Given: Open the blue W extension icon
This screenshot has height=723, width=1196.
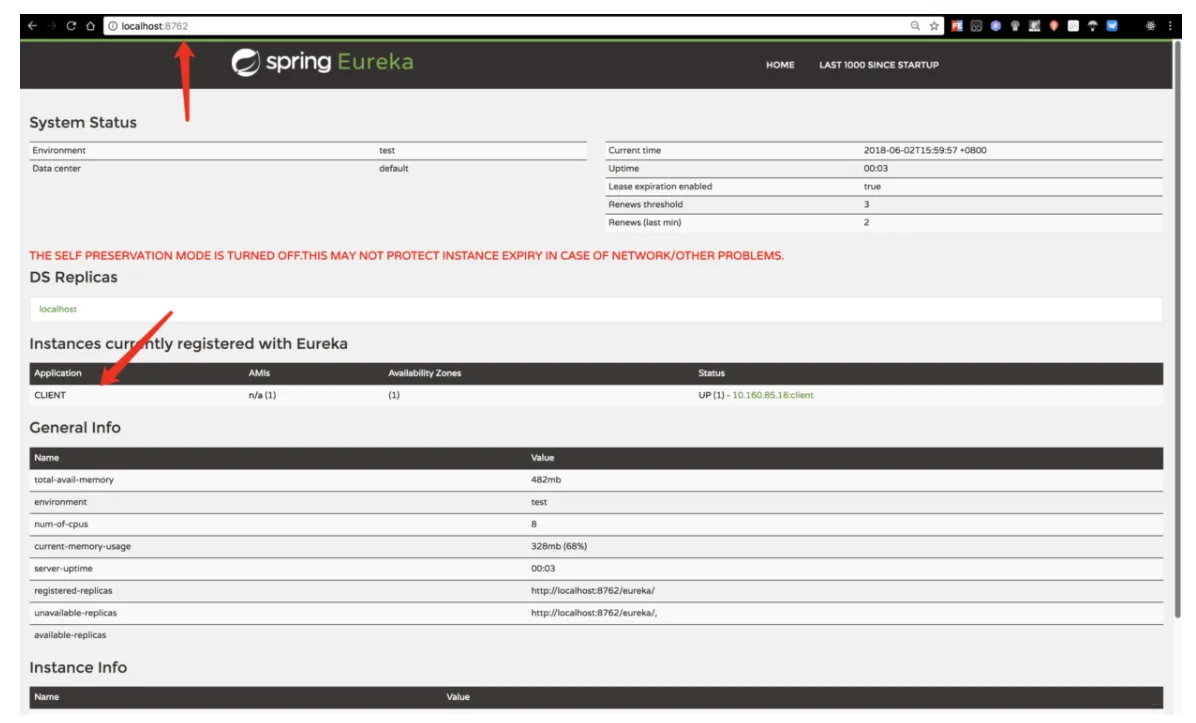Looking at the screenshot, I should [1112, 26].
